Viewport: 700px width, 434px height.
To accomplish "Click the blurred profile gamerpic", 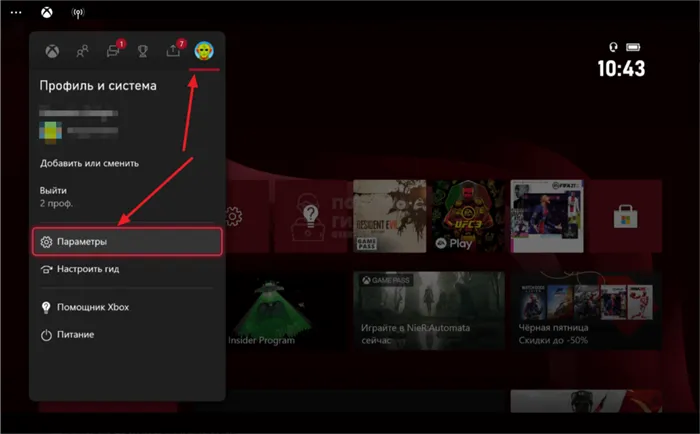I will click(x=50, y=133).
